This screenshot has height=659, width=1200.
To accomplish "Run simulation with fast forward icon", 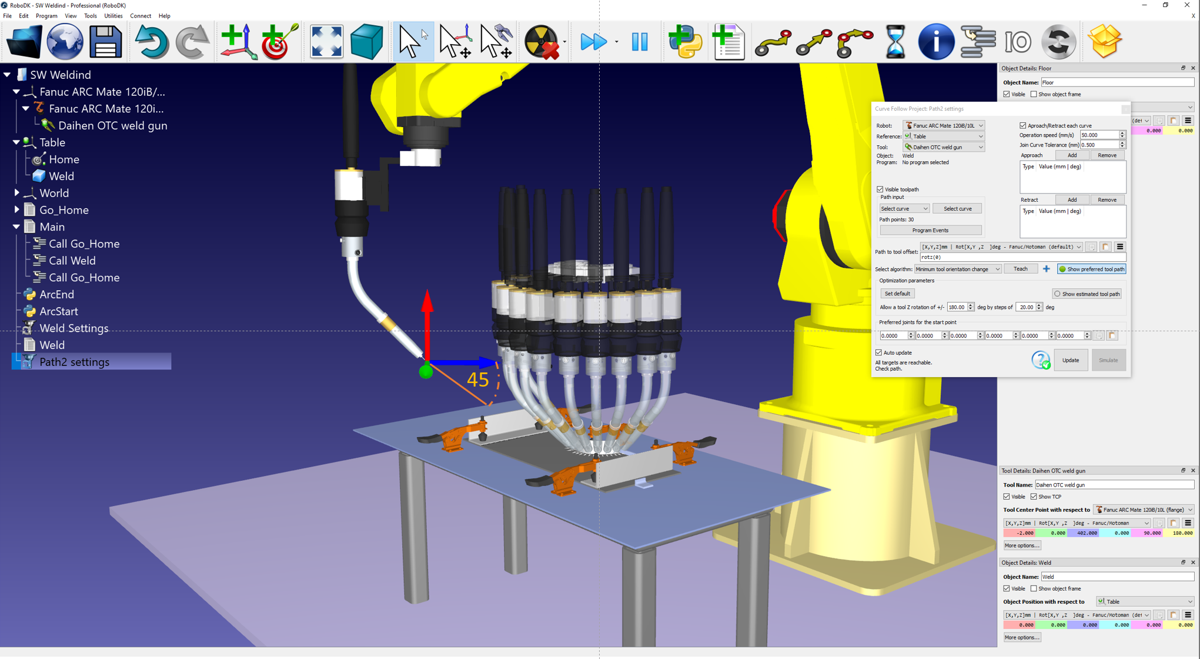I will (x=593, y=42).
